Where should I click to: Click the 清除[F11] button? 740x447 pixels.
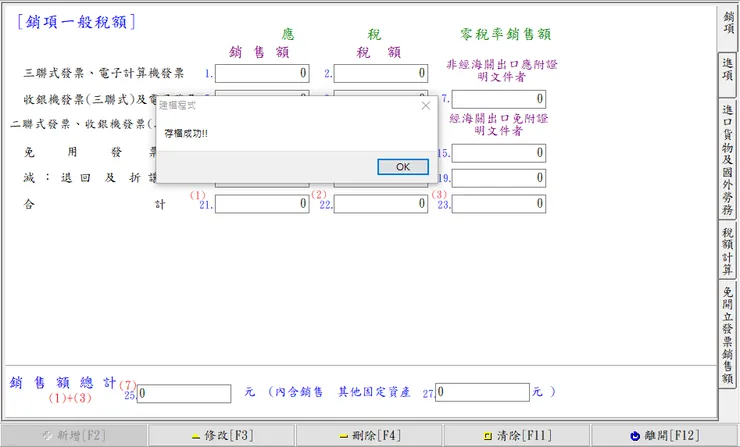point(517,435)
